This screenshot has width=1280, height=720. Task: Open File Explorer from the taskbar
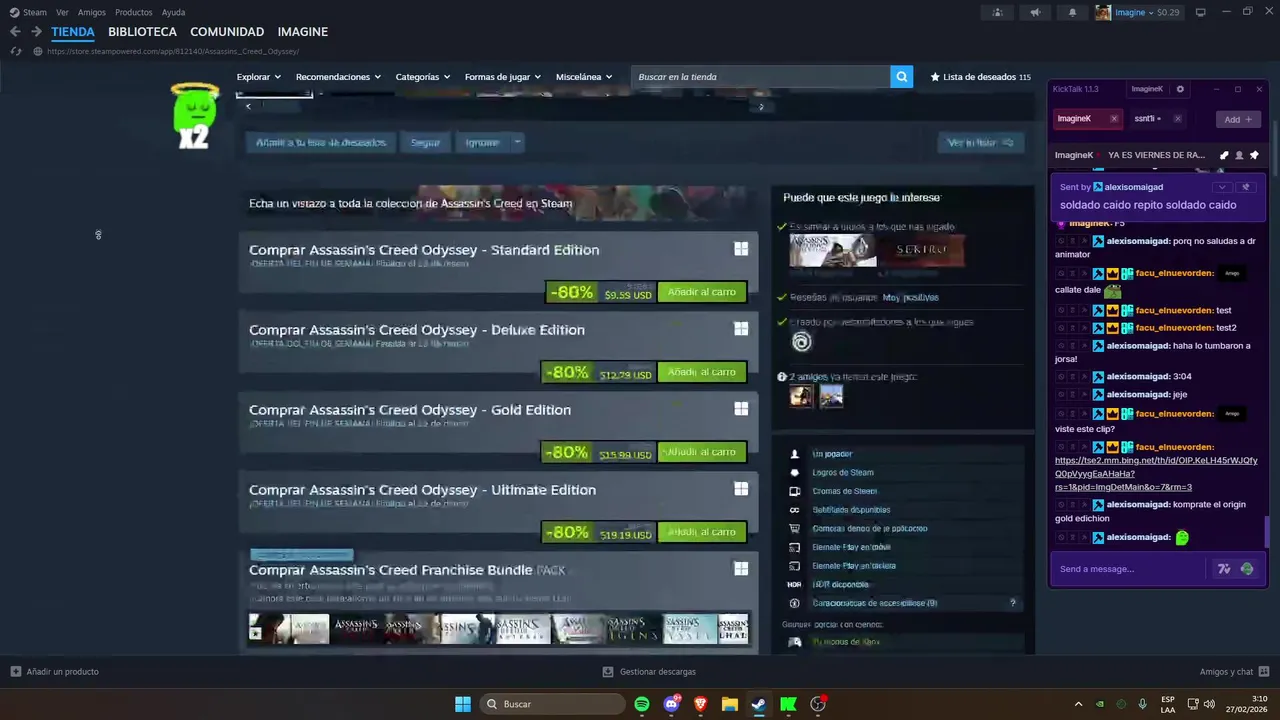730,704
